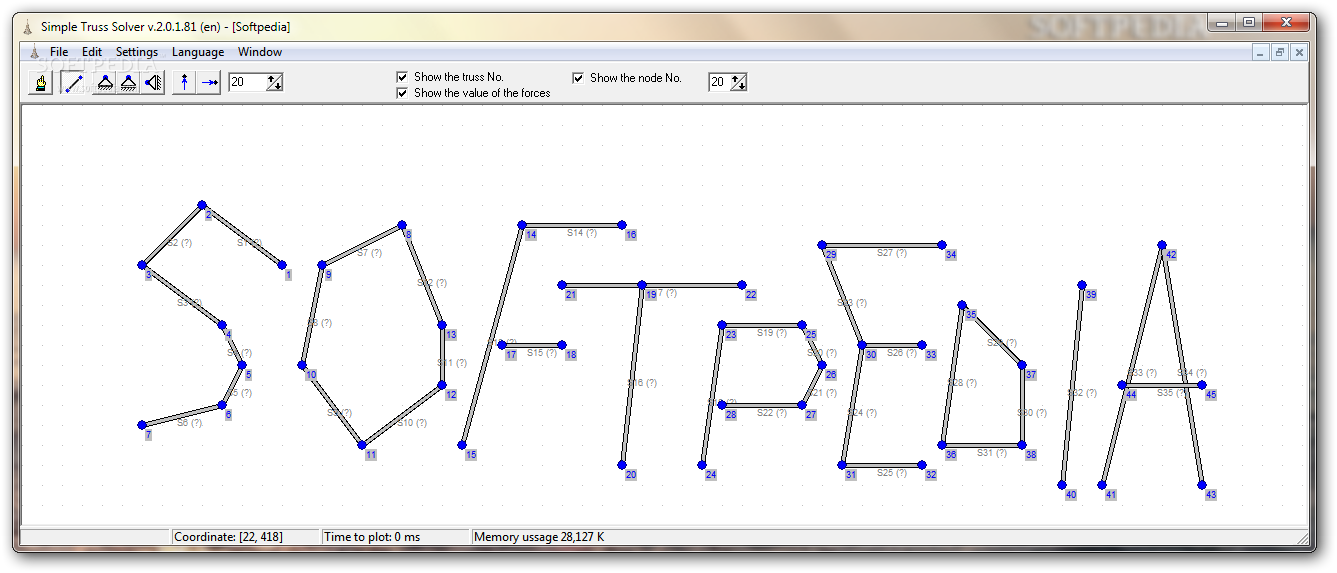The height and width of the screenshot is (573, 1337).
Task: Toggle Show the node No. checkbox
Action: [578, 77]
